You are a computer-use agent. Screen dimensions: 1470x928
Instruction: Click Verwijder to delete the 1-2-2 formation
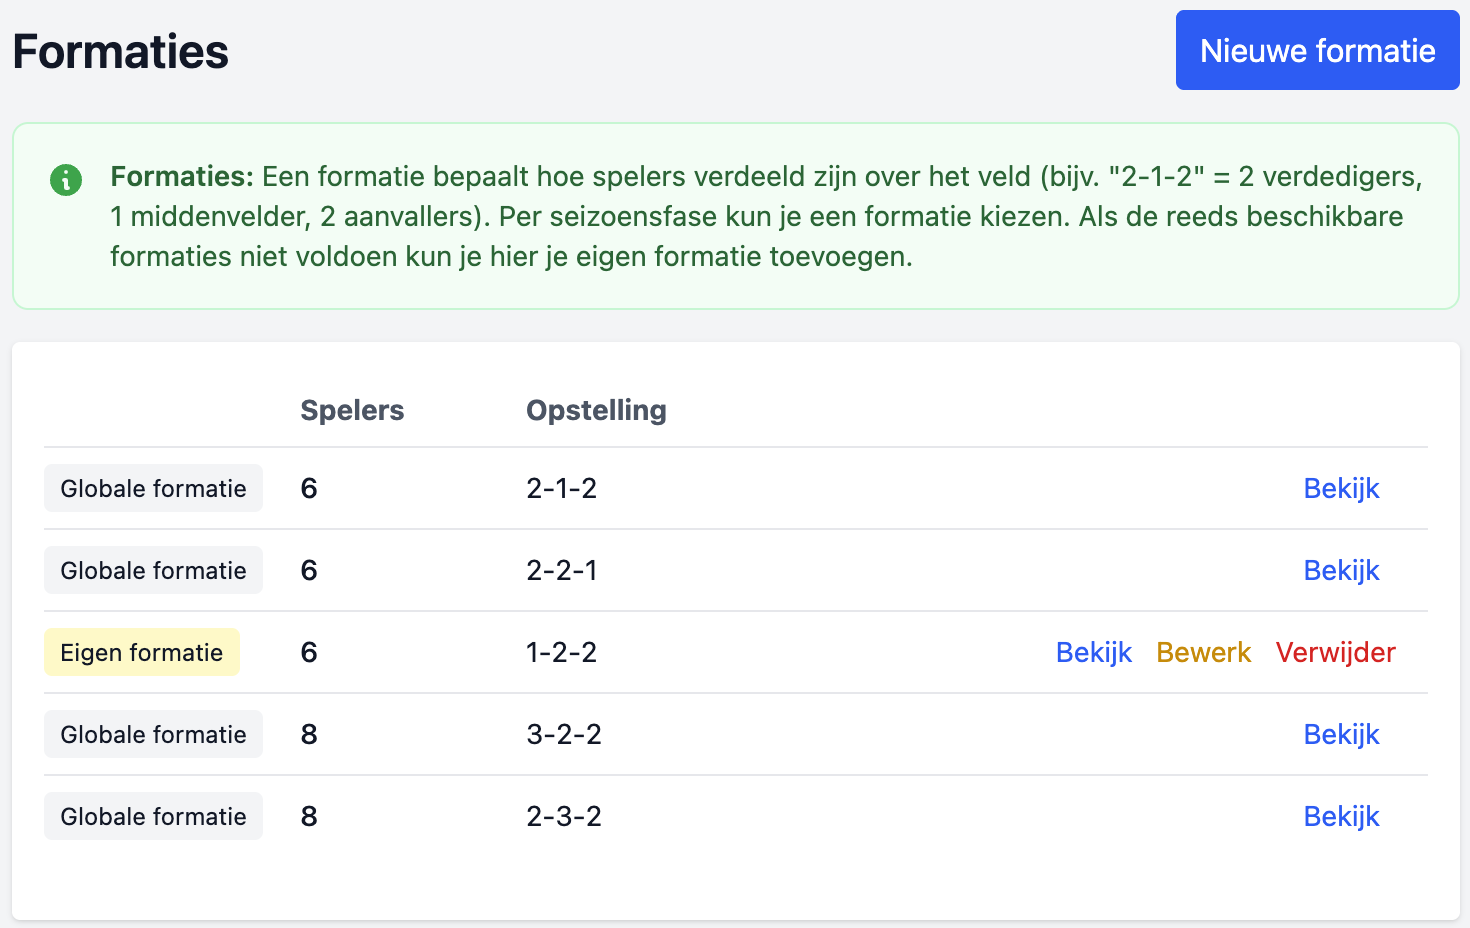point(1336,652)
